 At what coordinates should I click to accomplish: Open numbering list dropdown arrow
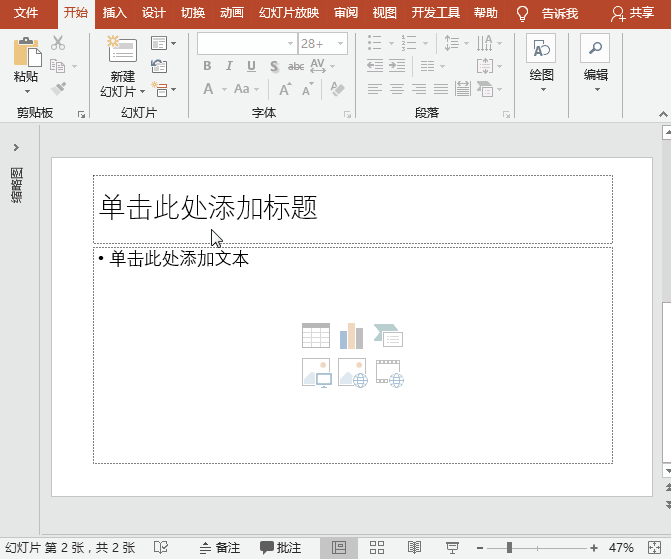coord(425,43)
